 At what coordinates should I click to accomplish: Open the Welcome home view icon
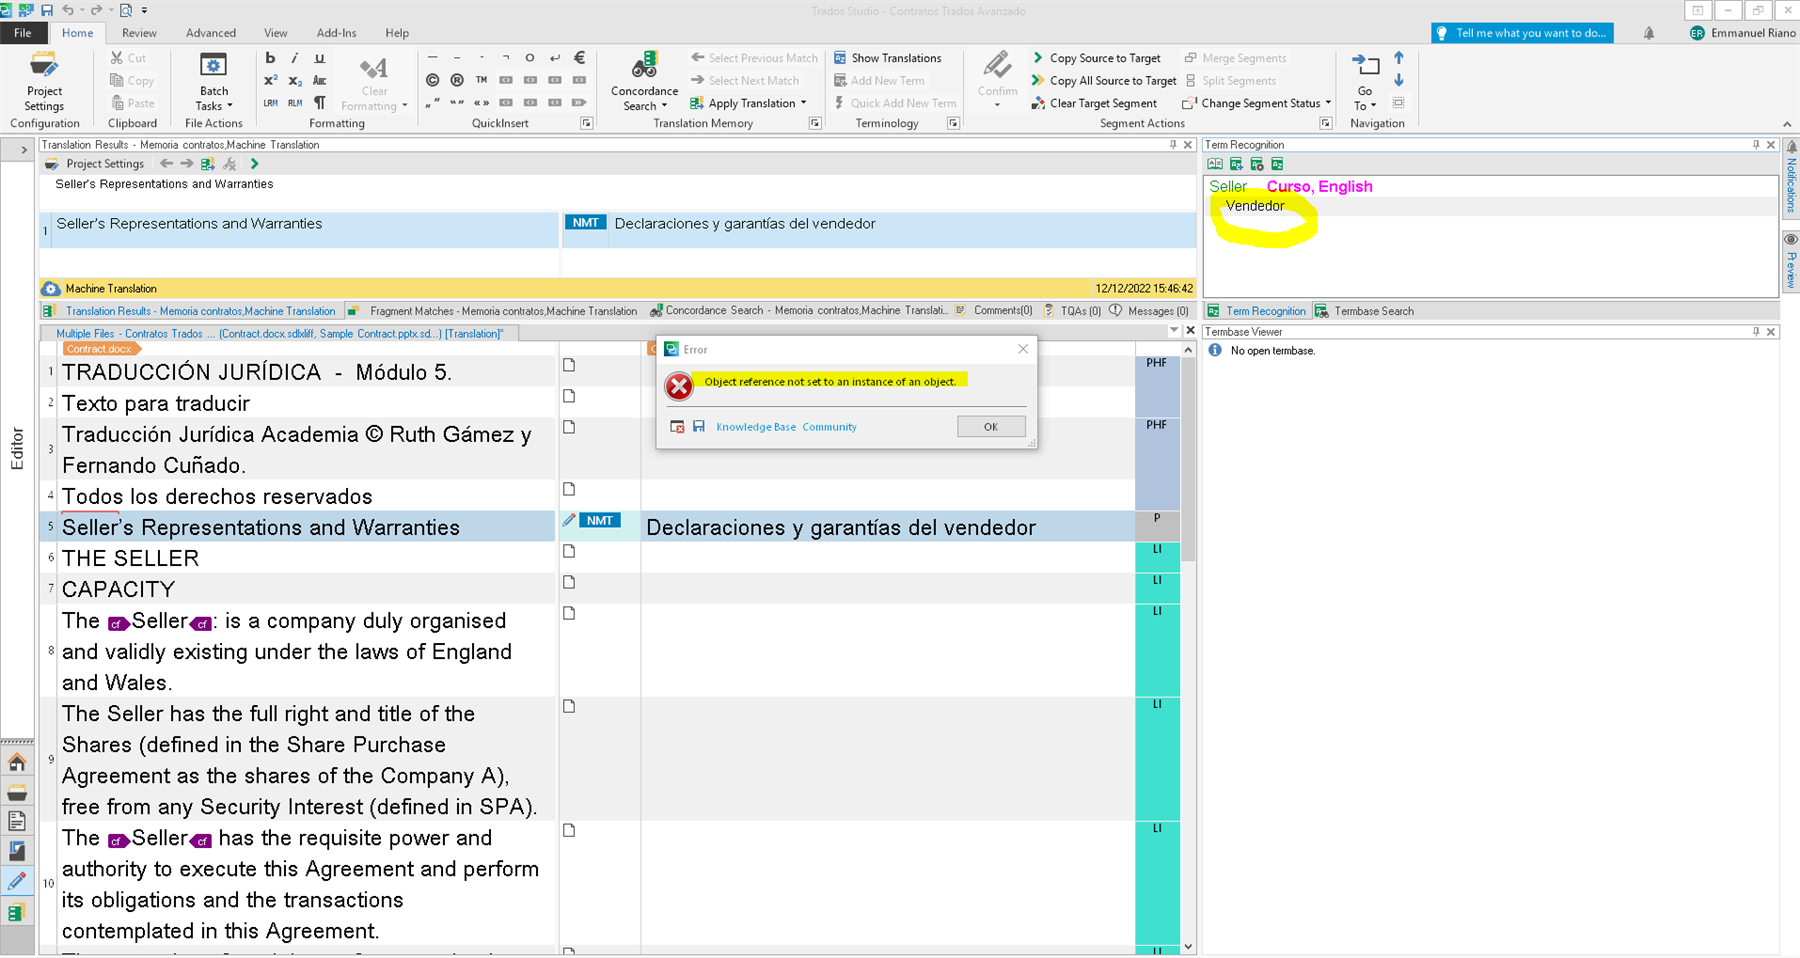pos(17,763)
